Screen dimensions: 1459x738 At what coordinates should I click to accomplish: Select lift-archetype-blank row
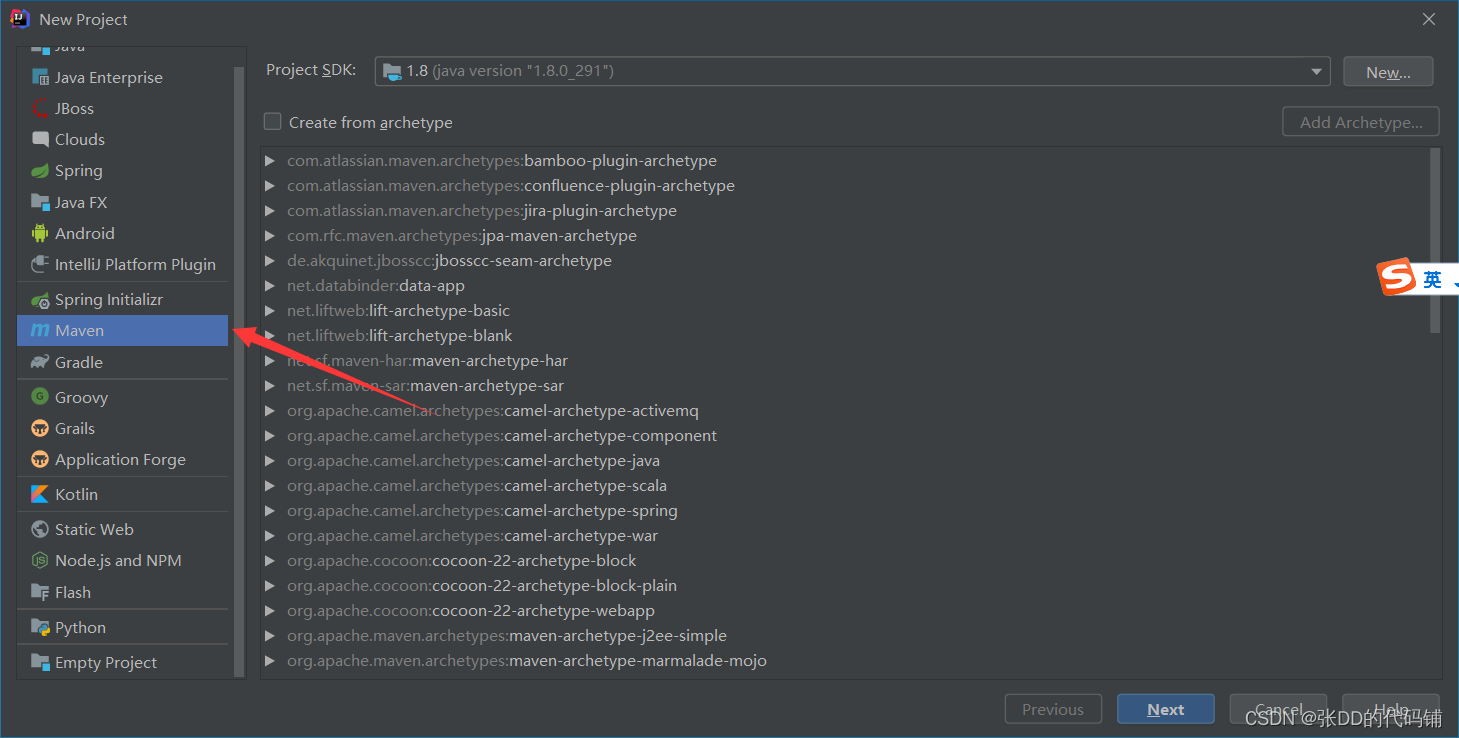[846, 335]
